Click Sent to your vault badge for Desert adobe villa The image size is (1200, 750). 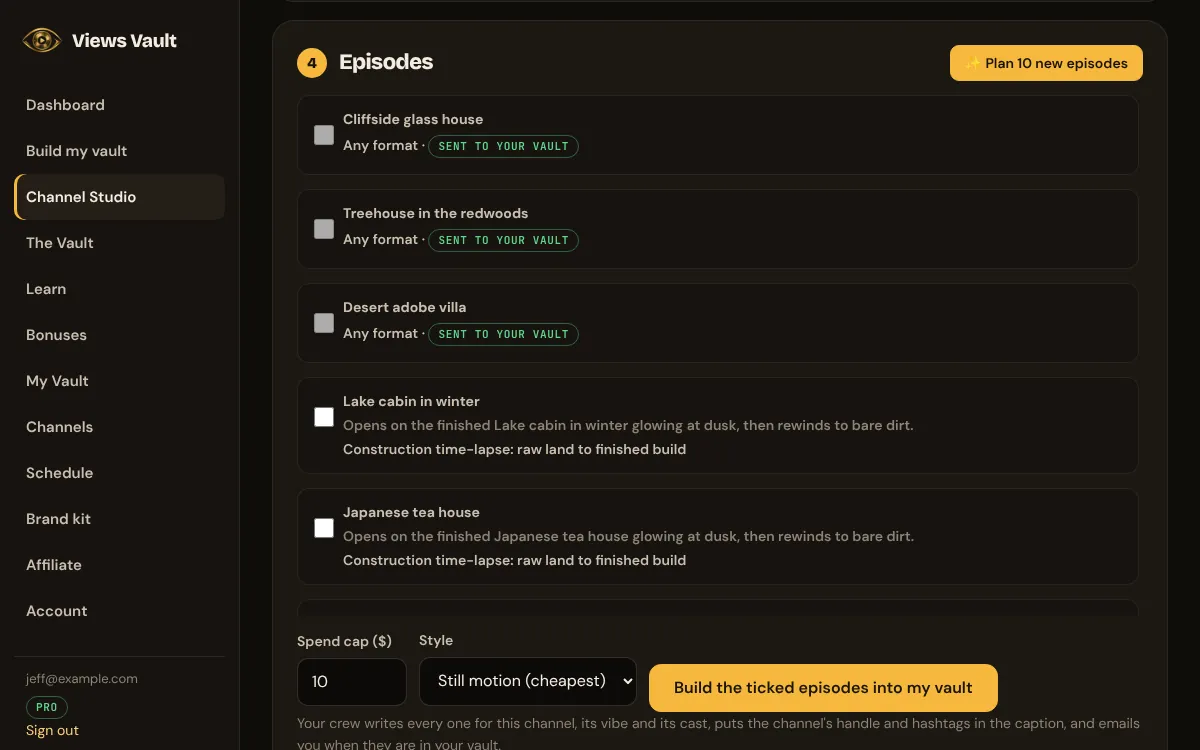click(503, 334)
